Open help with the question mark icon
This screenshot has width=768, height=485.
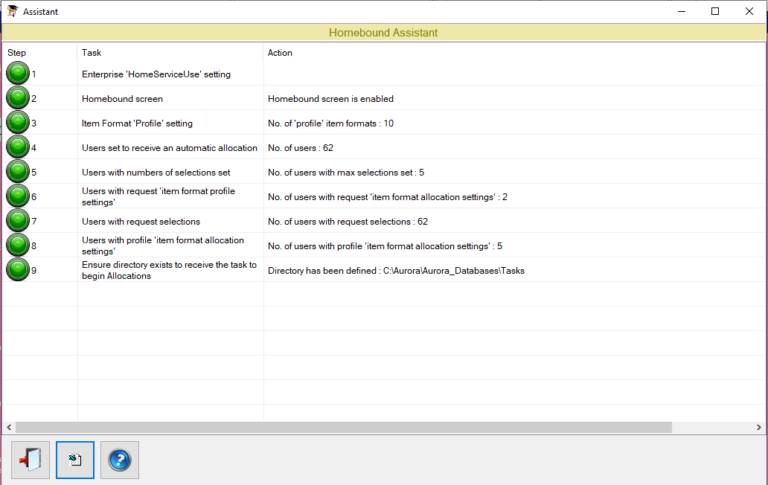120,460
